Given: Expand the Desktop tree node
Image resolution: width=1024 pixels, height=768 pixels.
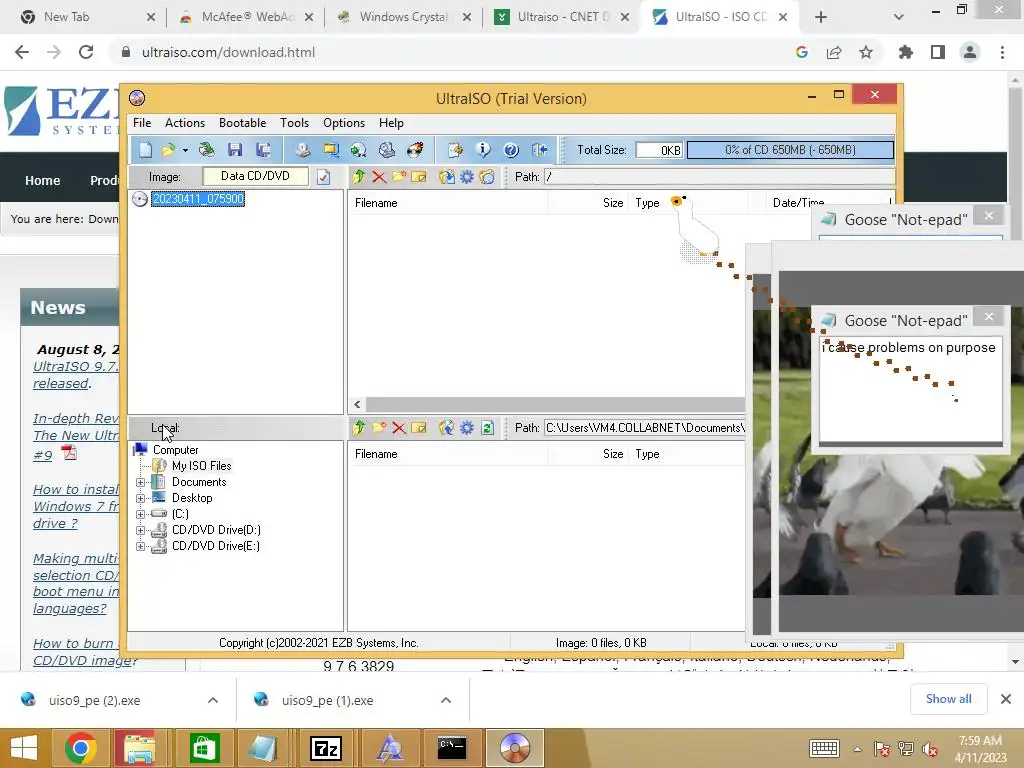Looking at the screenshot, I should [x=140, y=498].
